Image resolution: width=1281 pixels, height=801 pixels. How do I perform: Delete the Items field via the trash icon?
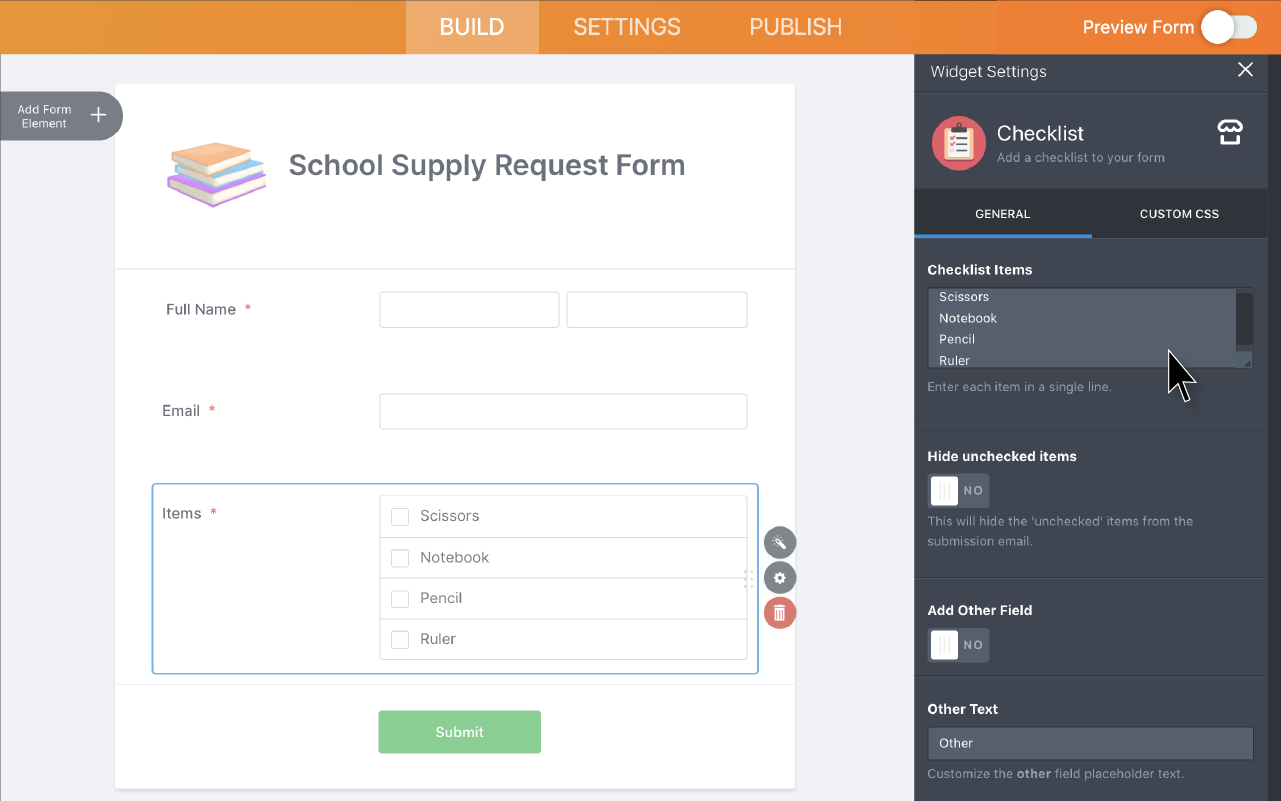(780, 612)
